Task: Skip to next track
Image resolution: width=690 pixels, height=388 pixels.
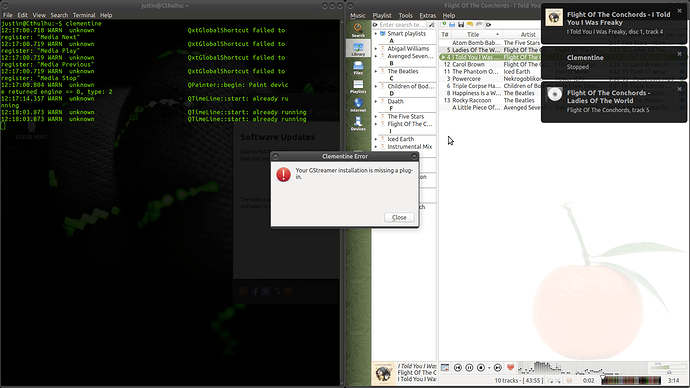Action: point(498,367)
